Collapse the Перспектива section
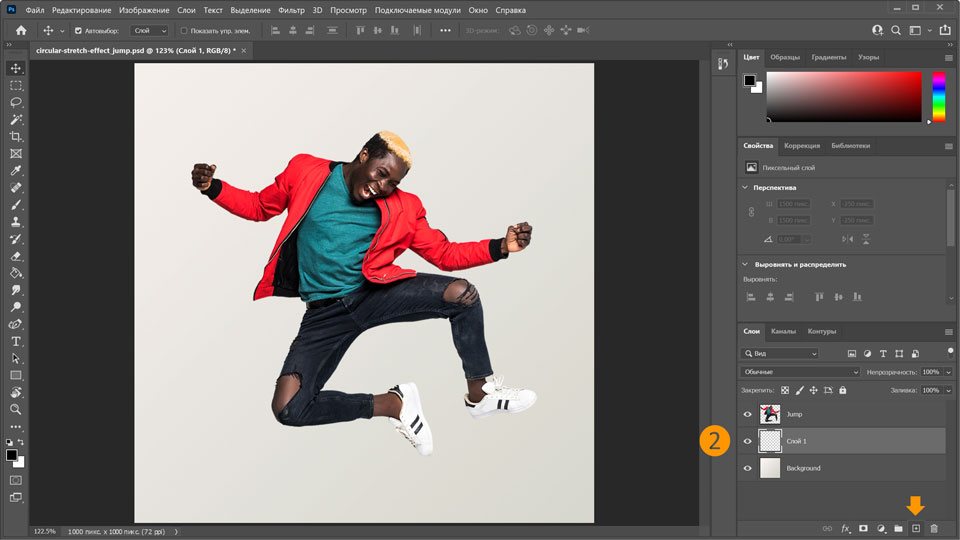 (746, 187)
